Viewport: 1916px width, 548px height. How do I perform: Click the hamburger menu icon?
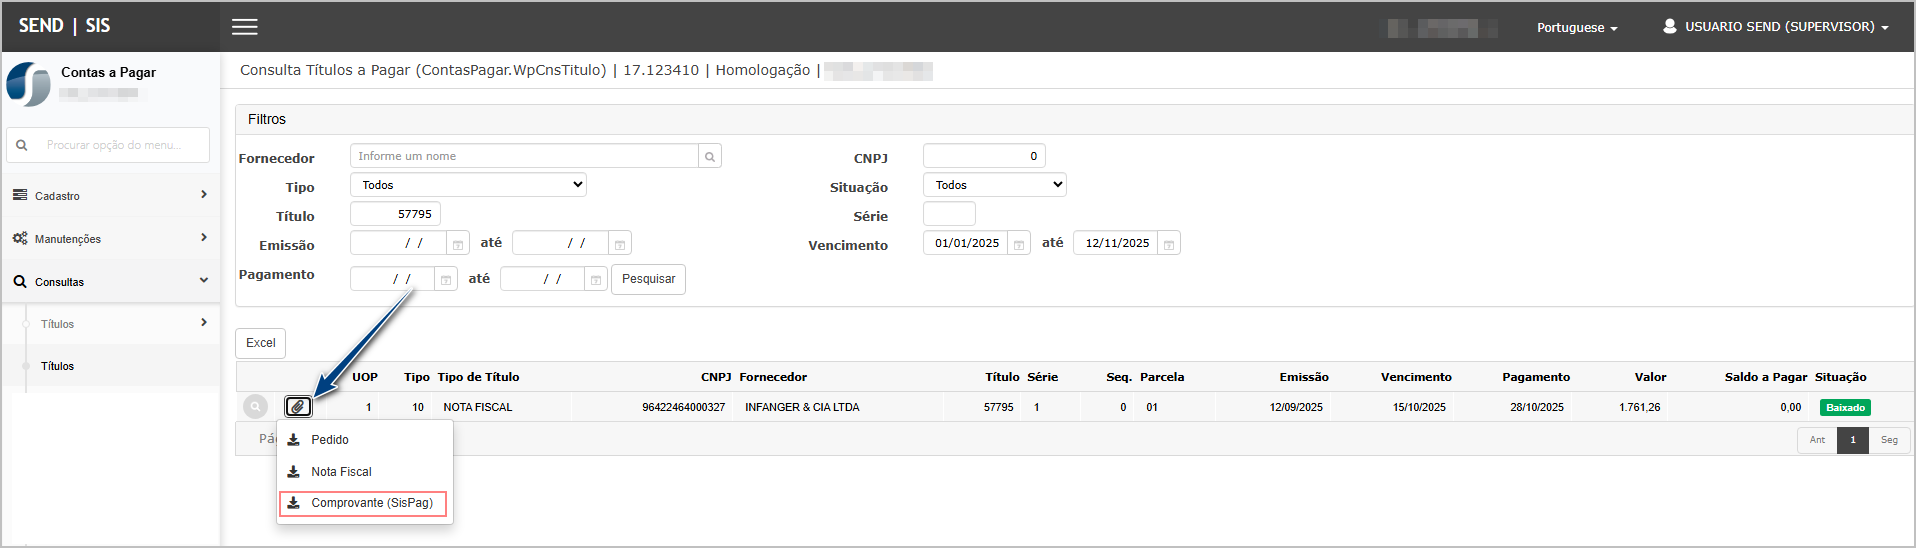coord(245,27)
